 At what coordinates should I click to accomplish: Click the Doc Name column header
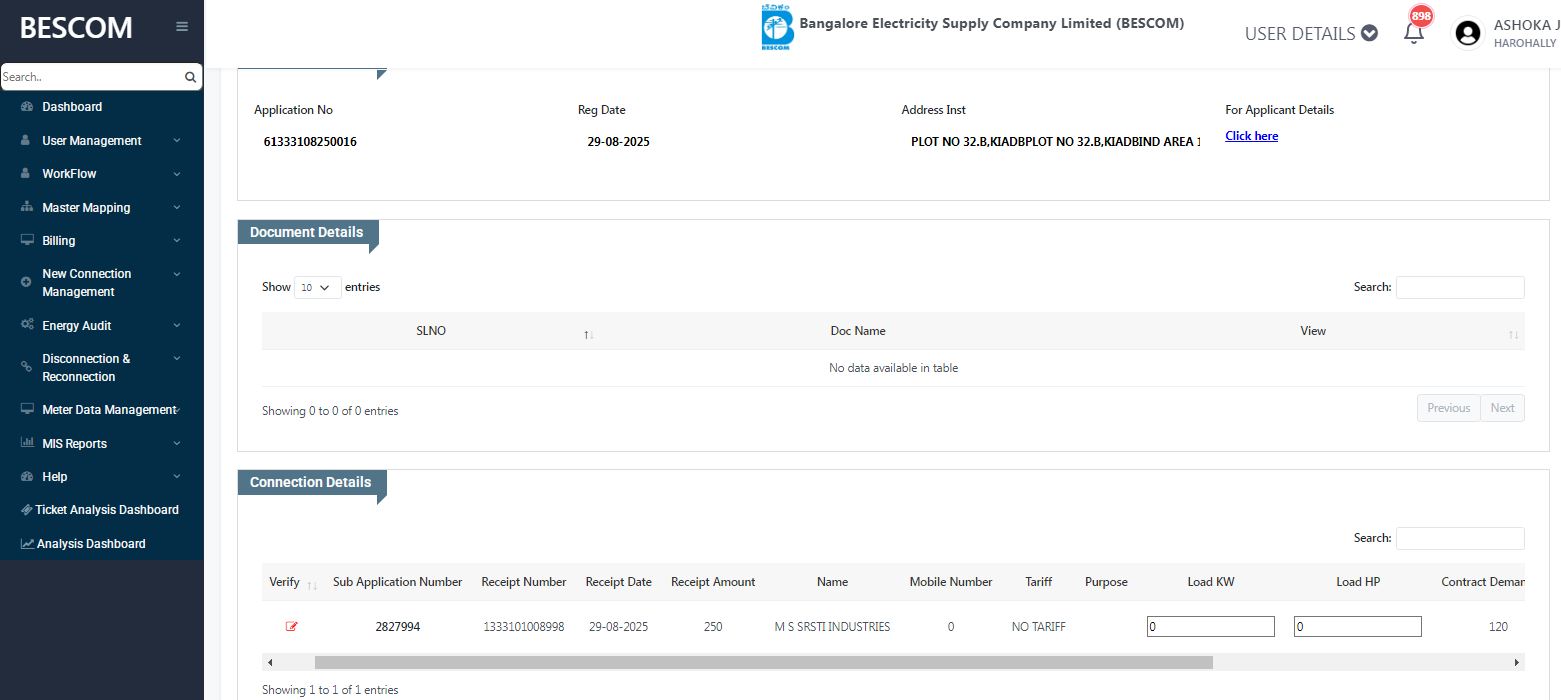click(858, 331)
